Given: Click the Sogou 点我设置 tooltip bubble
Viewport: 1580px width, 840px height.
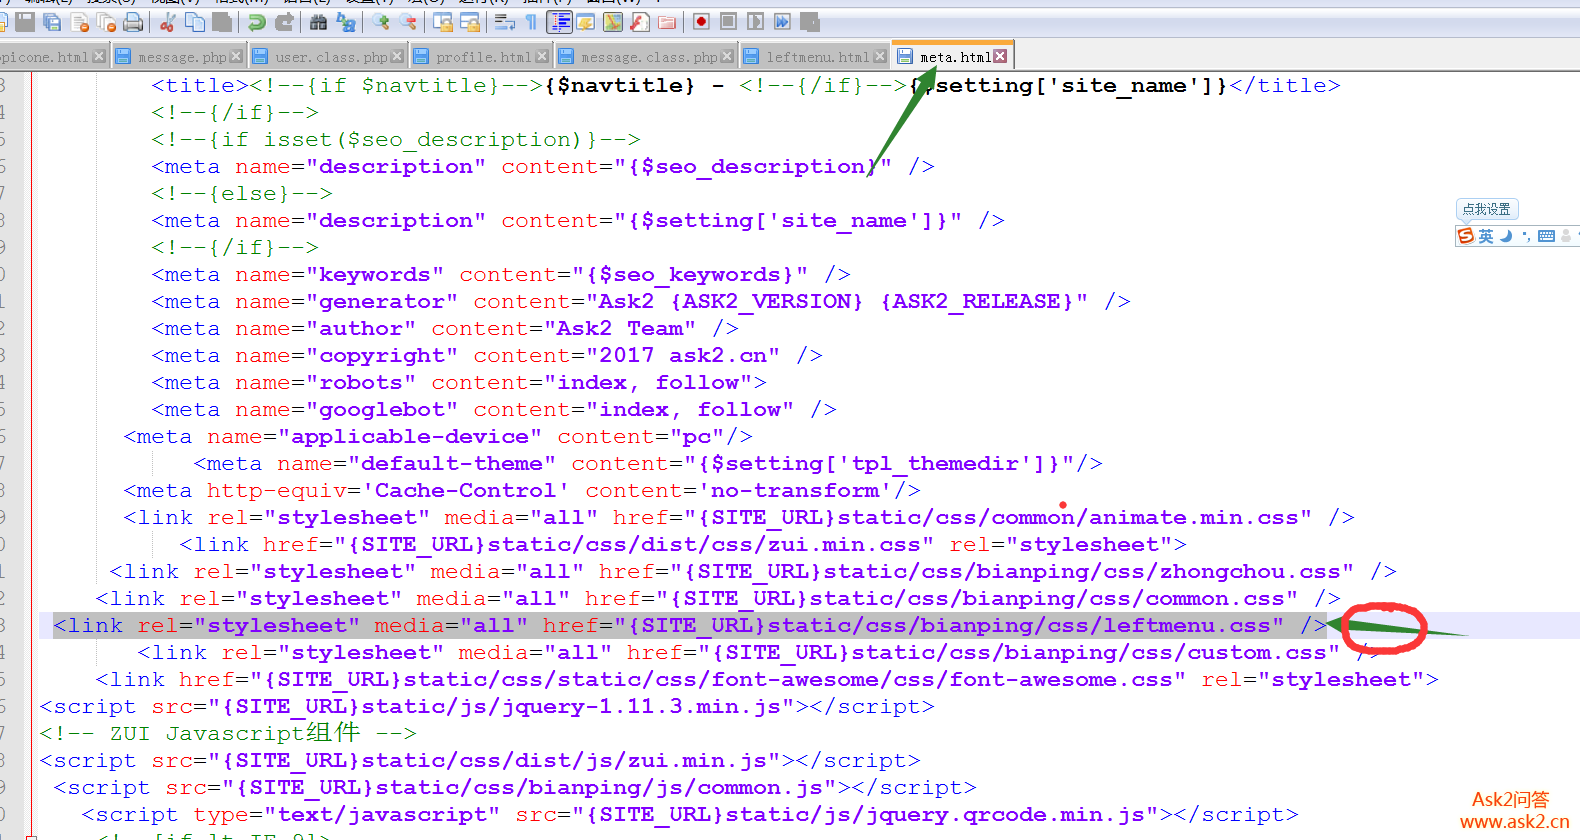Looking at the screenshot, I should [x=1486, y=209].
